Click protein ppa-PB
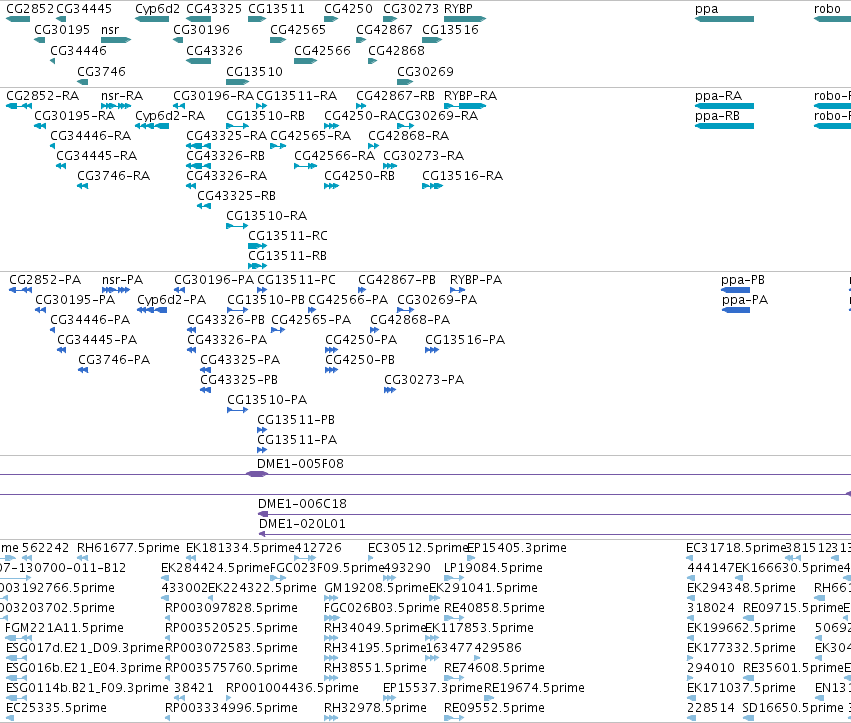This screenshot has height=723, width=851. tap(743, 280)
